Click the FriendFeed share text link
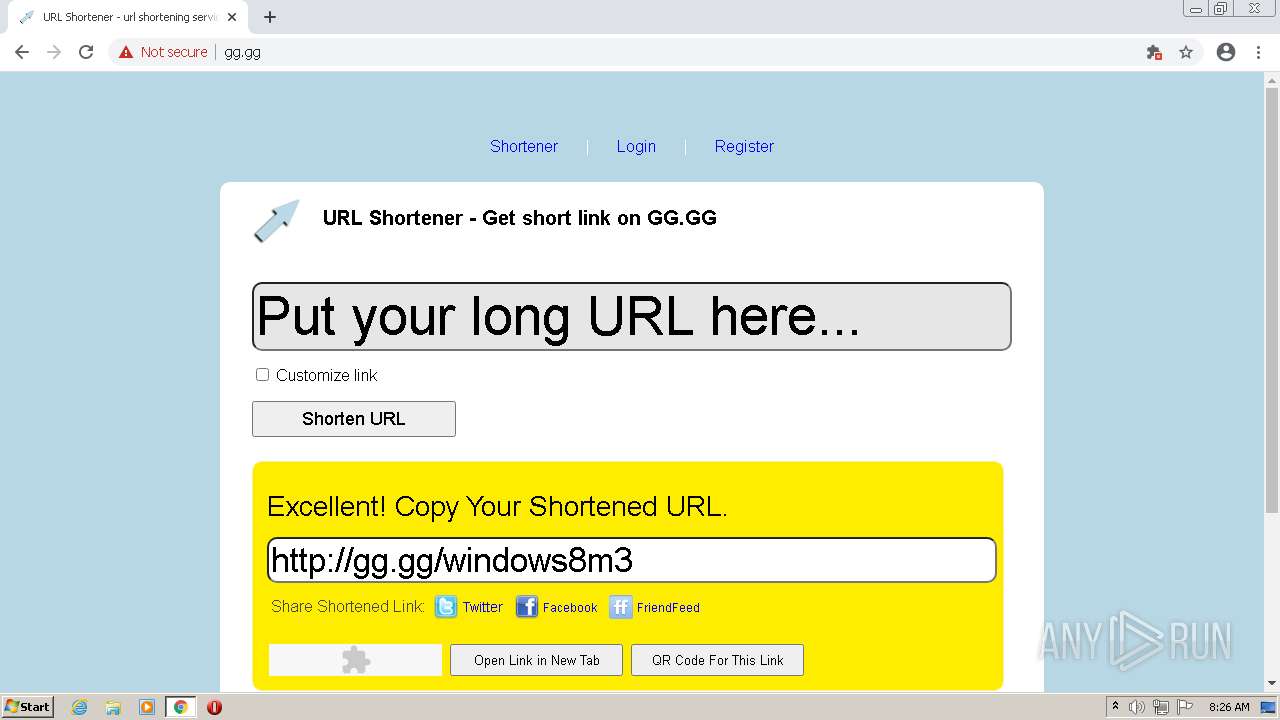This screenshot has height=720, width=1280. (x=668, y=607)
